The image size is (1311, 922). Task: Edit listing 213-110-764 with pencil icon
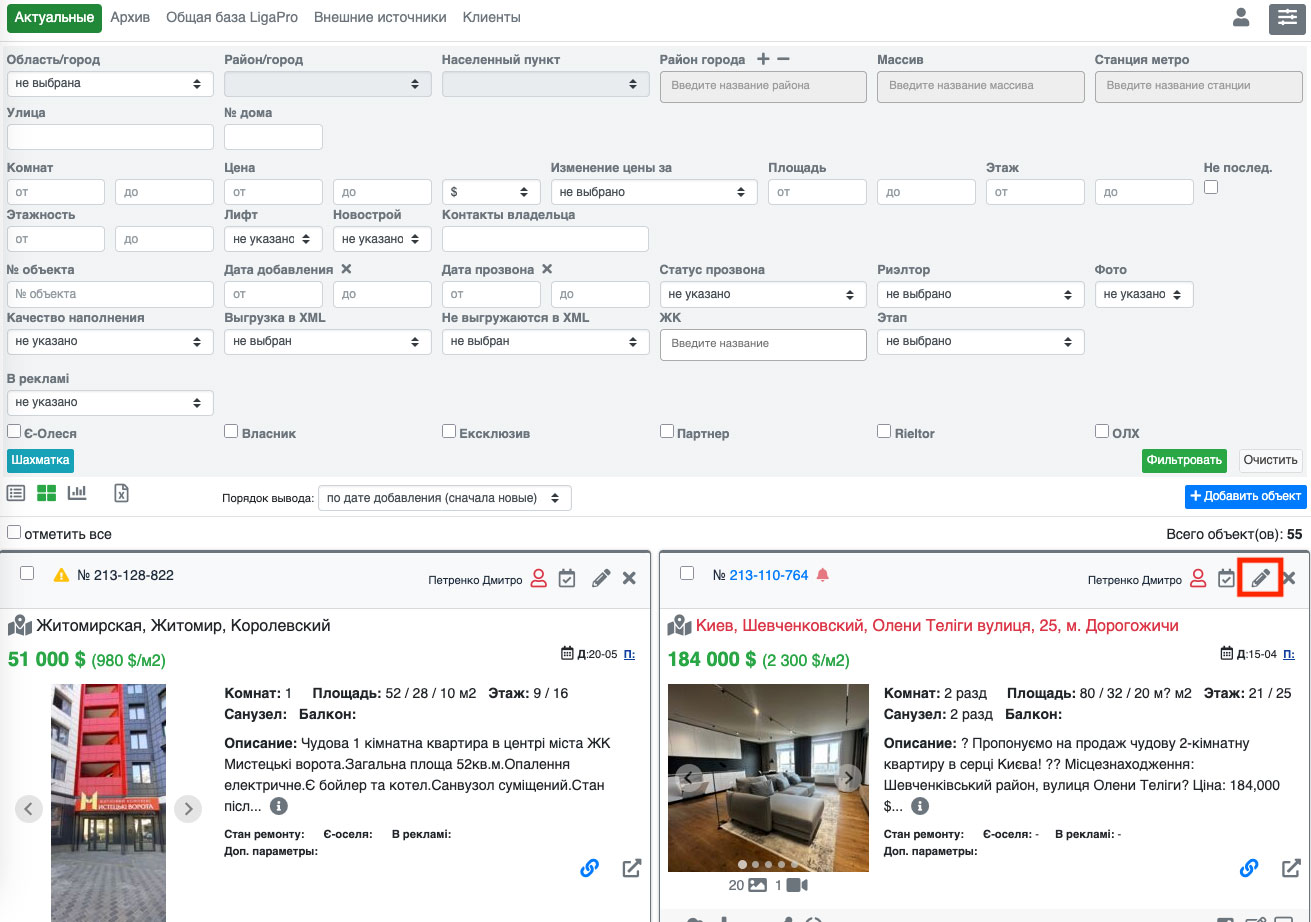(1260, 578)
